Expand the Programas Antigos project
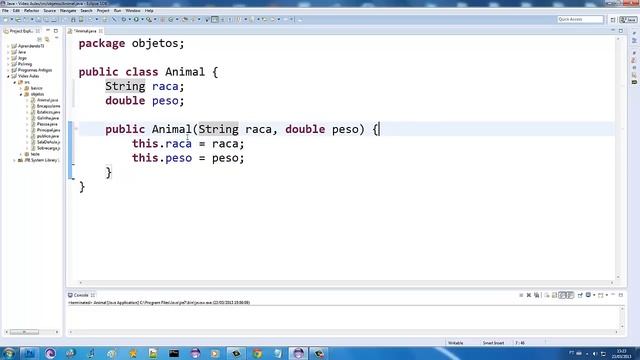The height and width of the screenshot is (360, 640). [x=8, y=70]
